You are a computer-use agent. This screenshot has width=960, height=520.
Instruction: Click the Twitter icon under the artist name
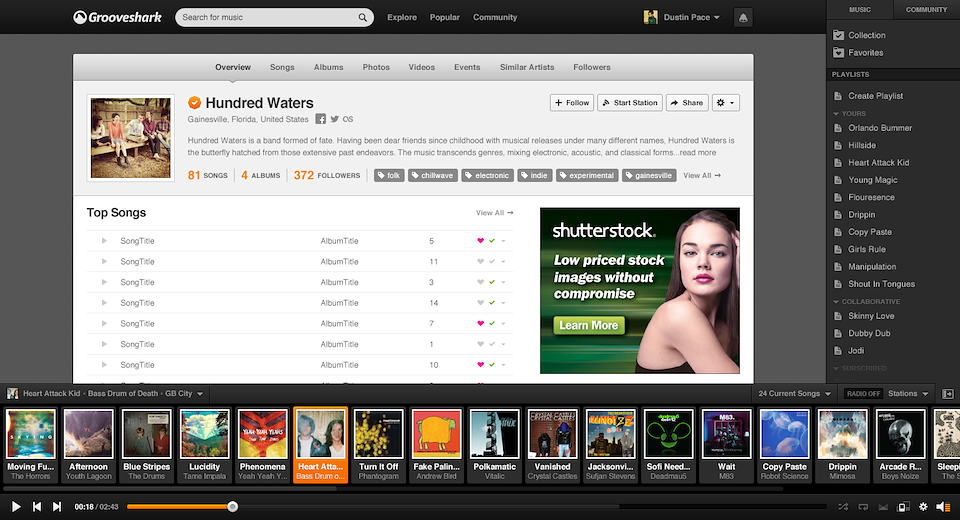click(334, 119)
